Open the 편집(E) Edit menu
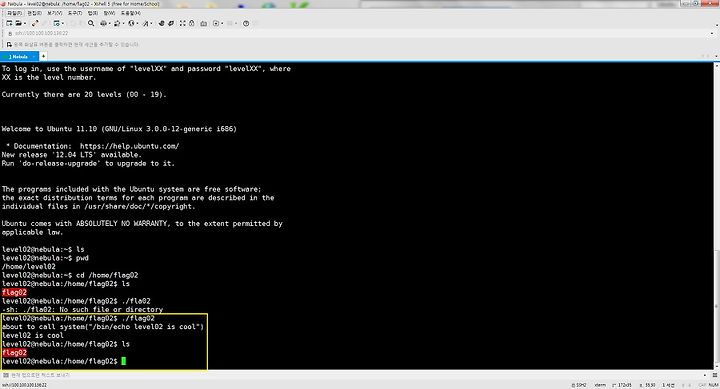 tap(34, 13)
